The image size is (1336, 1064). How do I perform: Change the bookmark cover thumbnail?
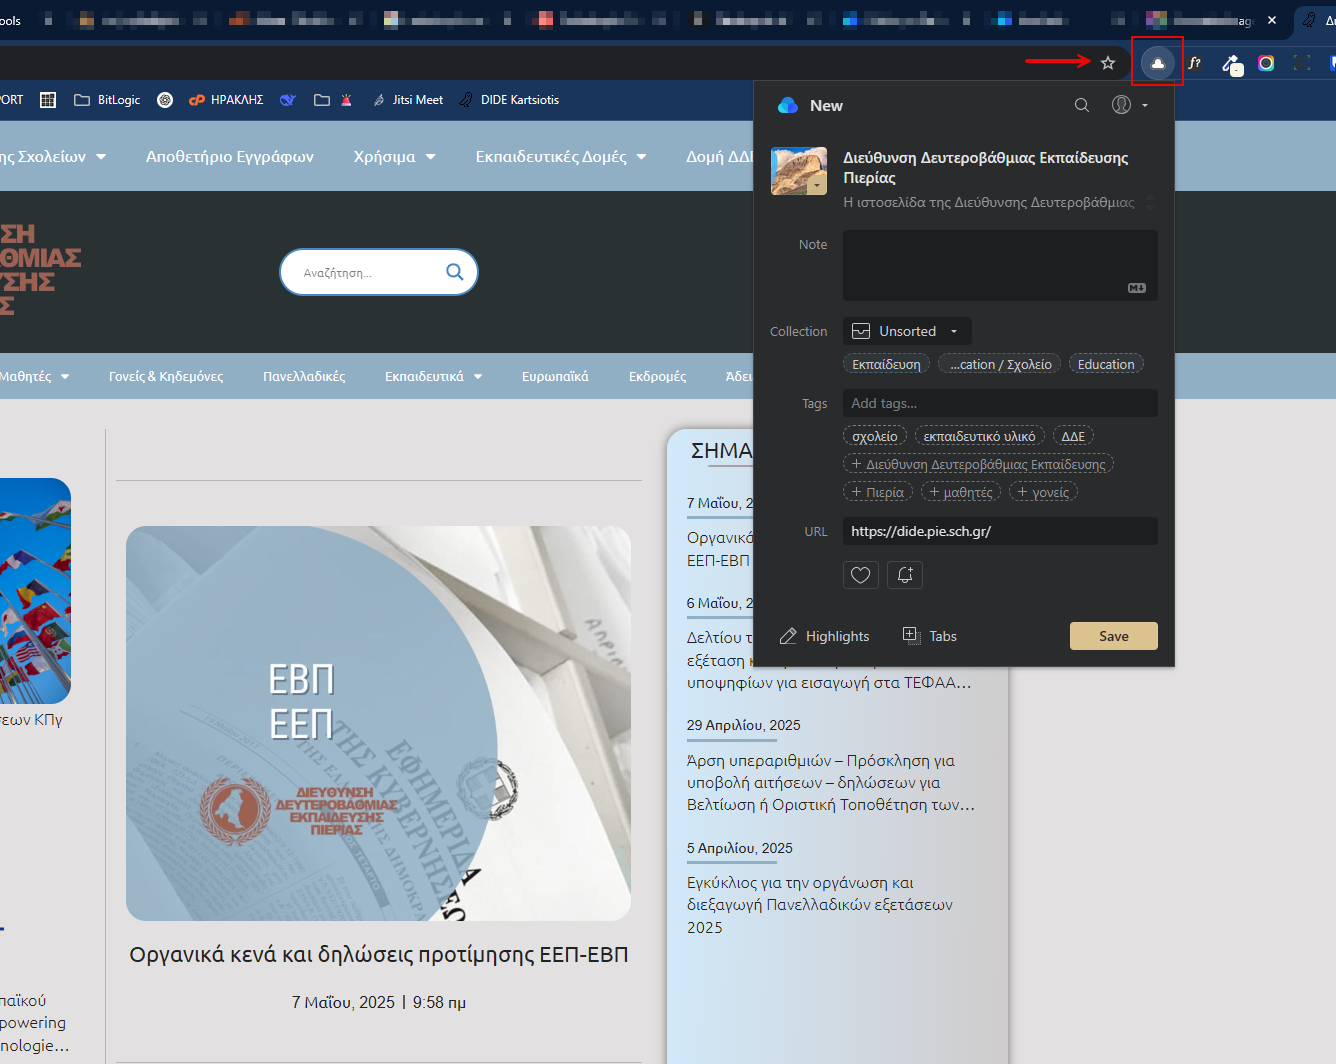coord(798,171)
